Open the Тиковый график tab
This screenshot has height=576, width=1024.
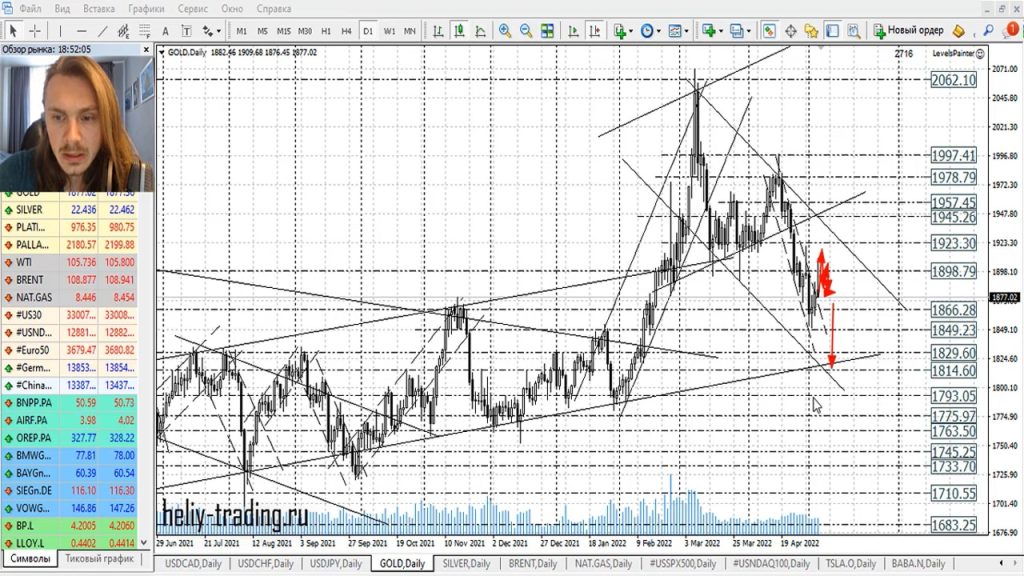click(x=99, y=559)
